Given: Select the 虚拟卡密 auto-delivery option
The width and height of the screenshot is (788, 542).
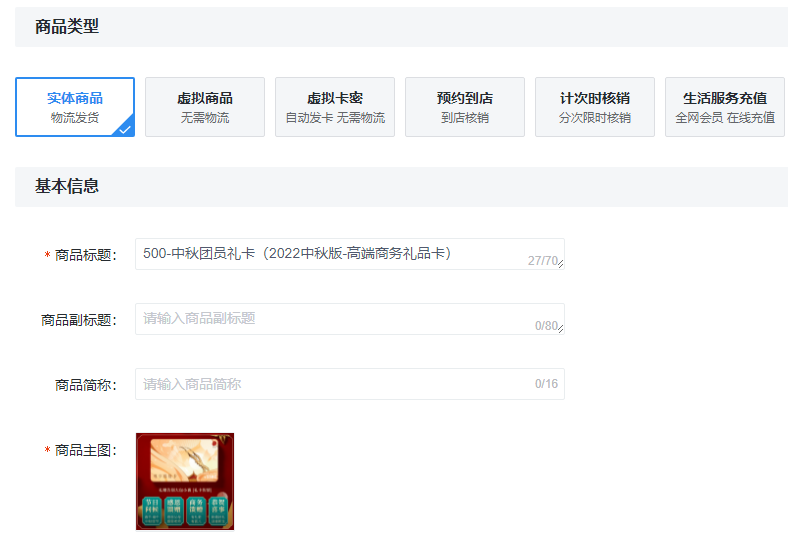Looking at the screenshot, I should (x=335, y=107).
